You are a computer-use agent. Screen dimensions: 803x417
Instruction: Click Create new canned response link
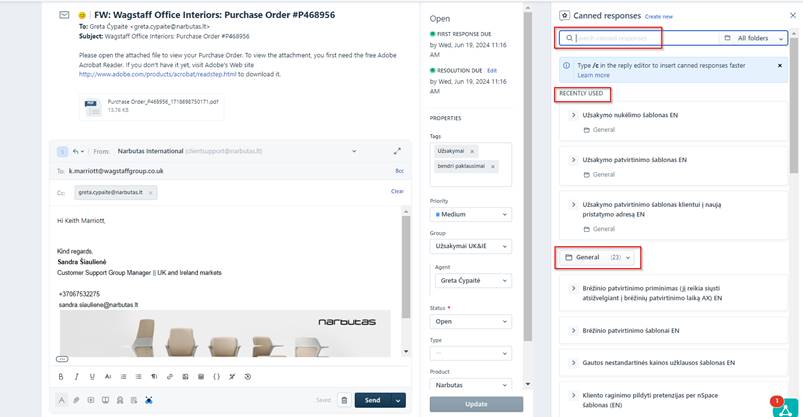tap(659, 16)
